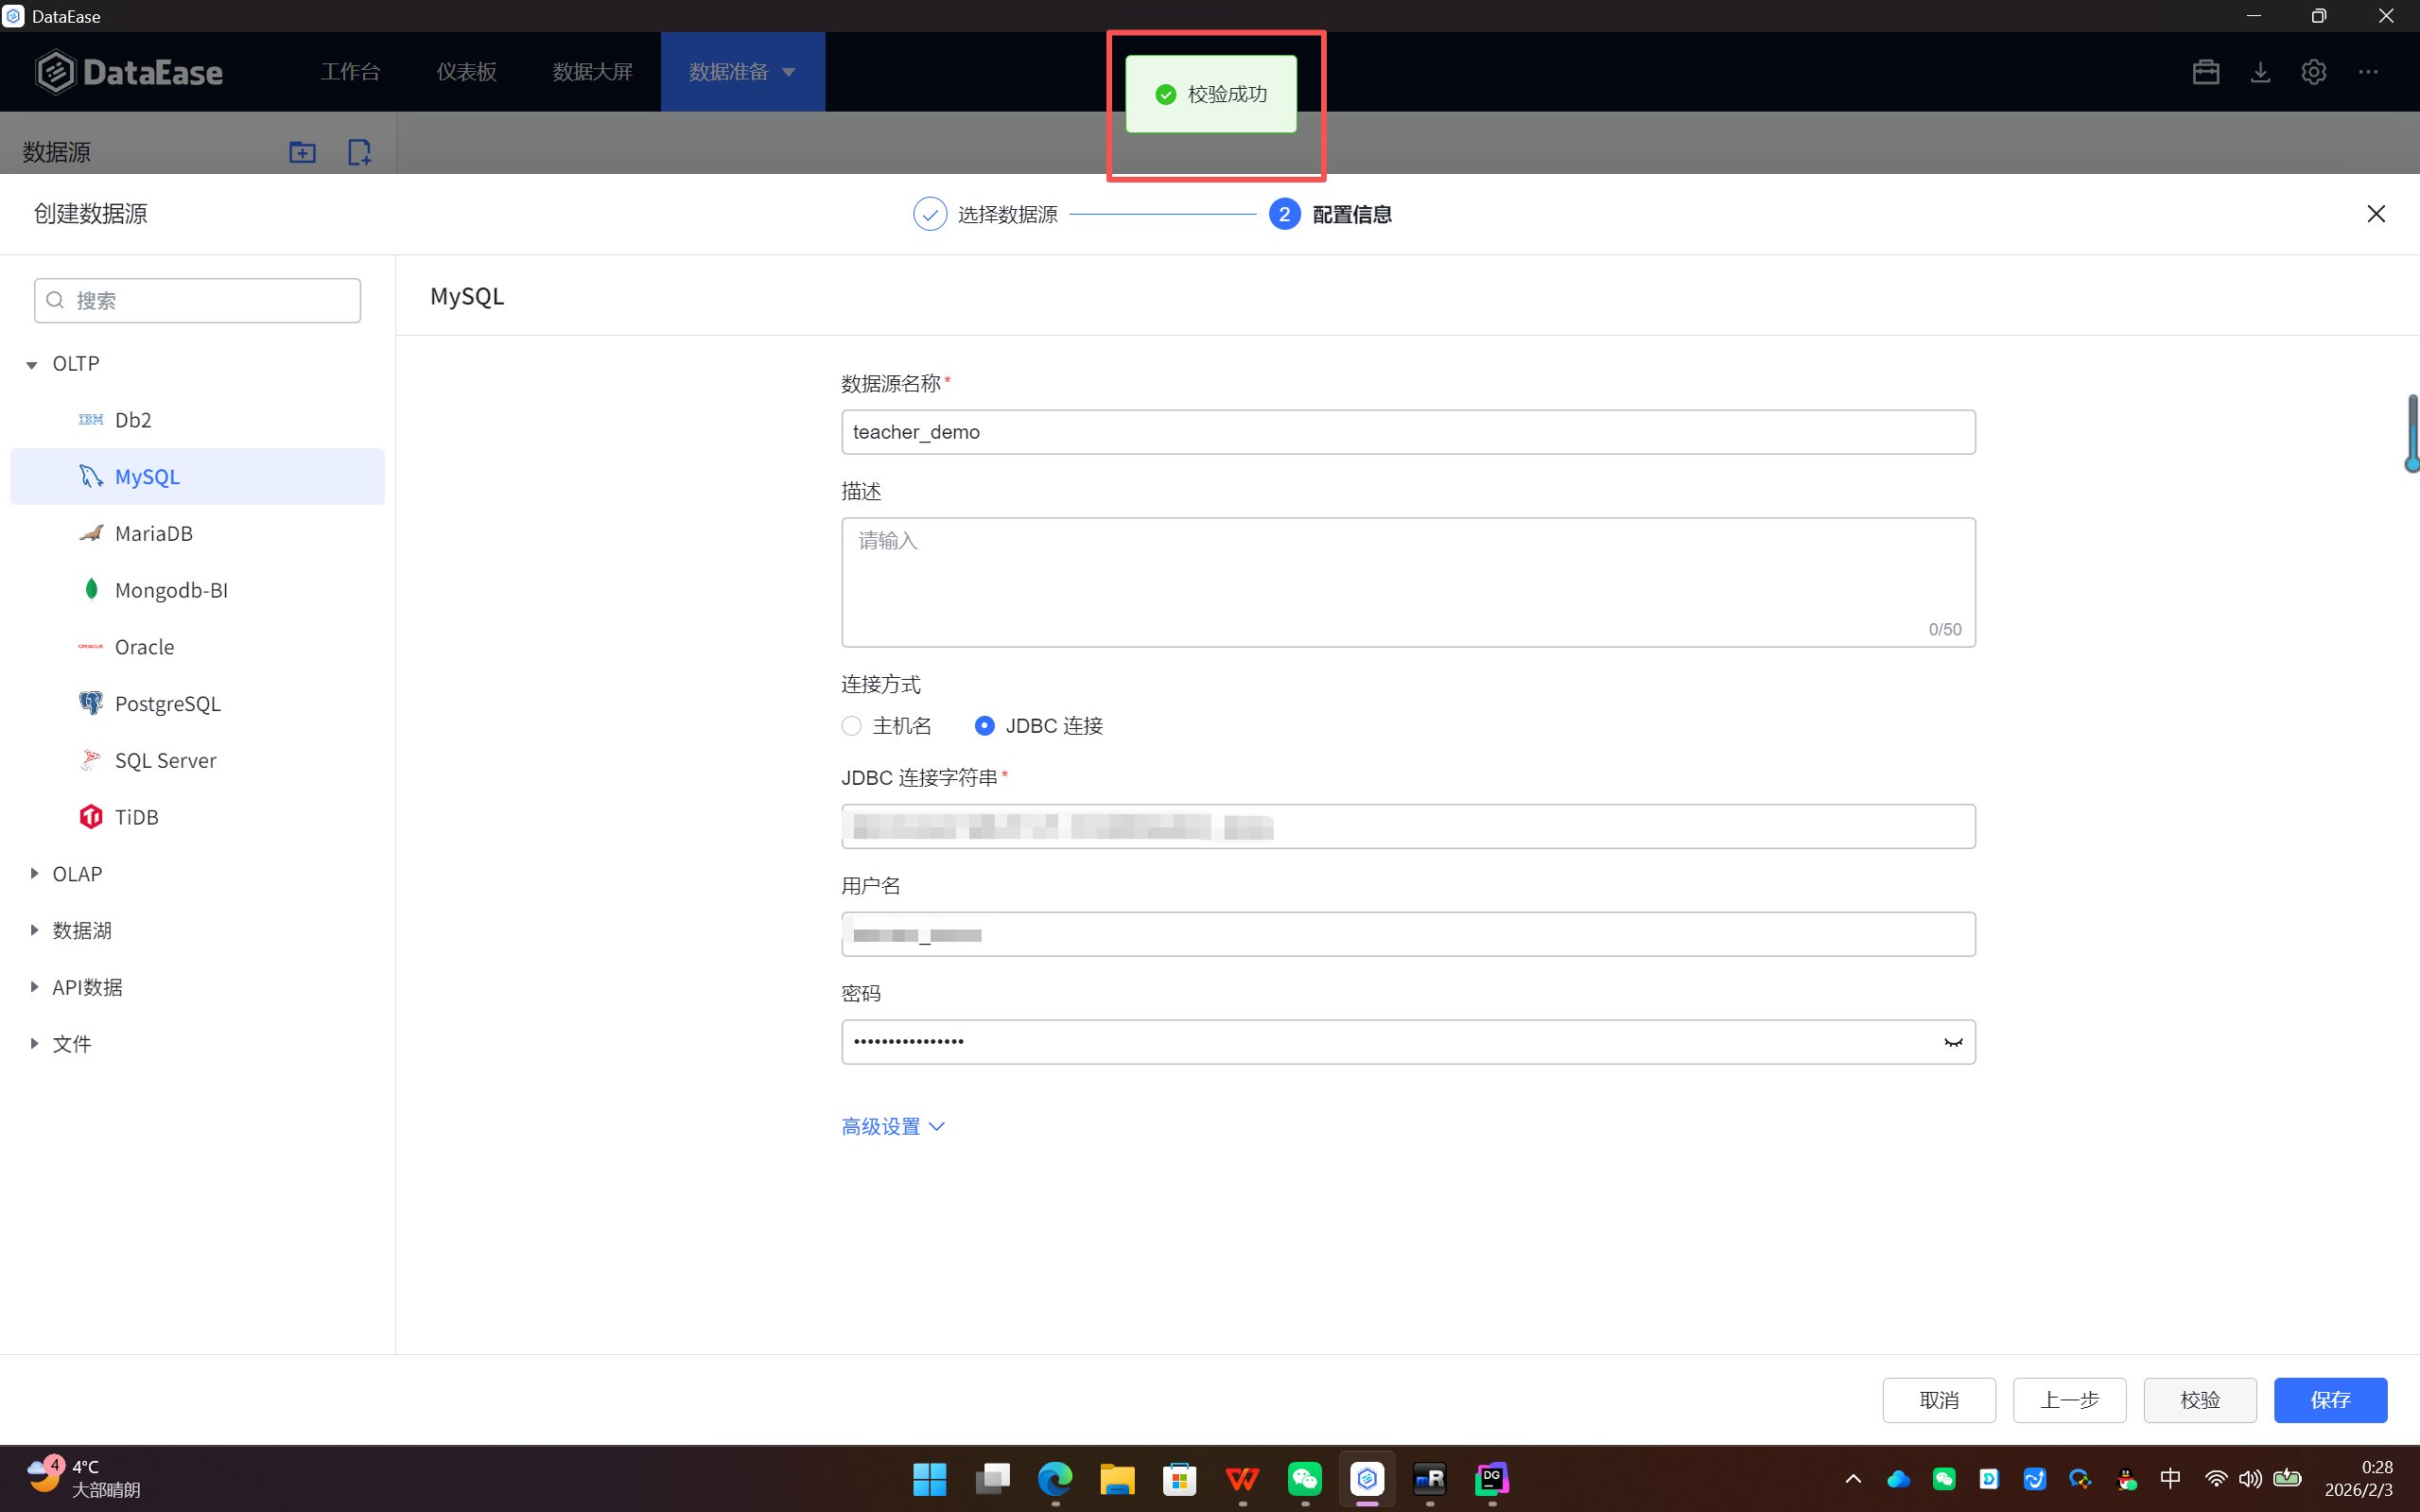Open the 数据准备 dropdown menu

[x=742, y=72]
